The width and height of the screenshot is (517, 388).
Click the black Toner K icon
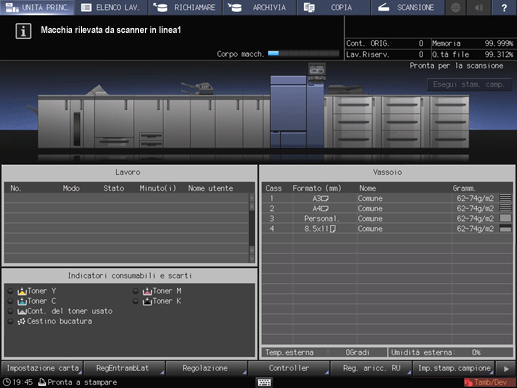(147, 301)
